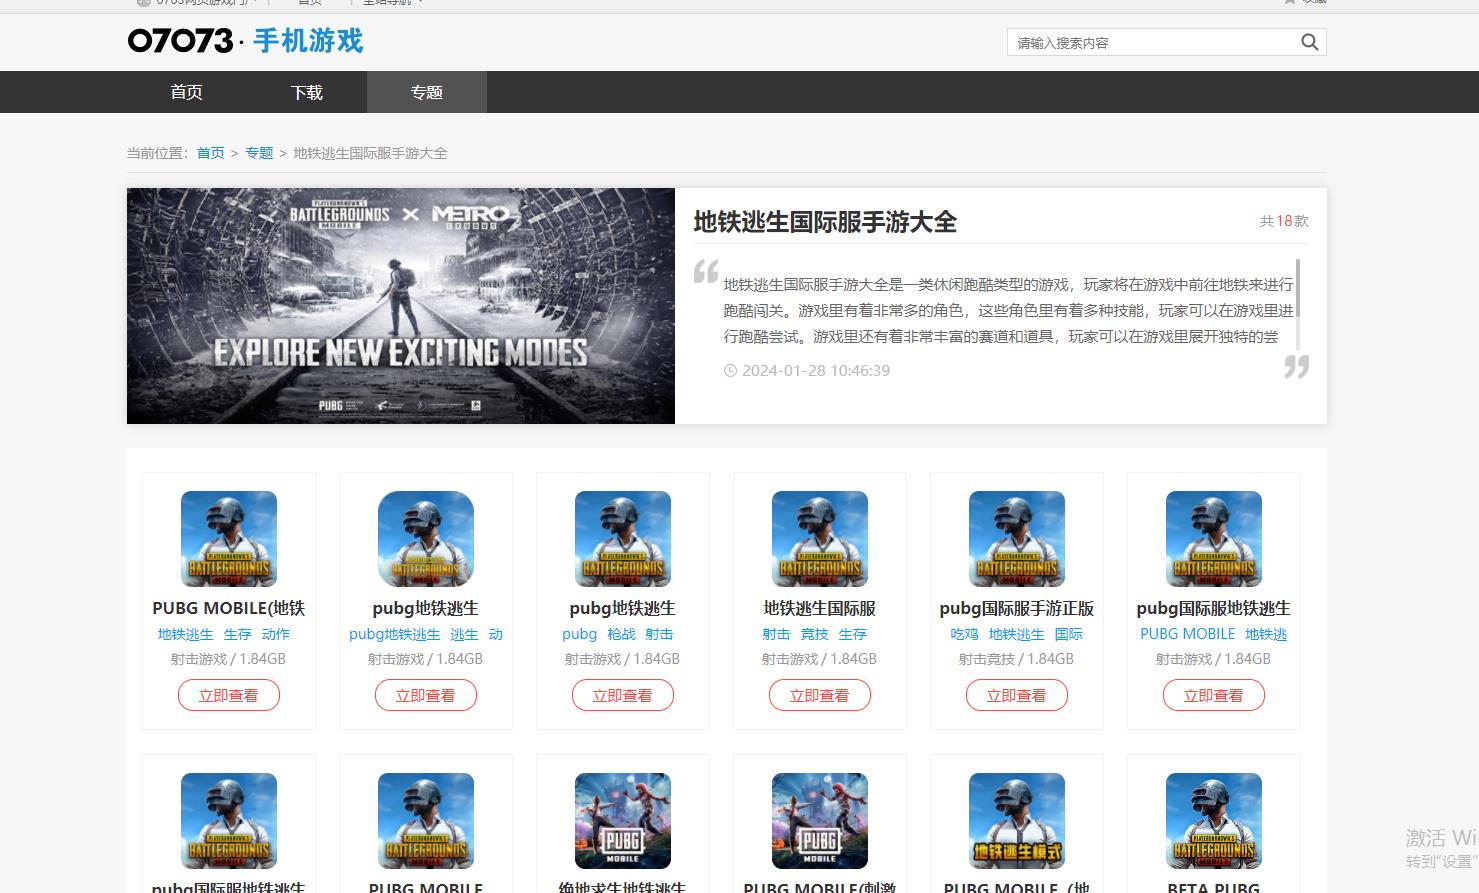Open the BETA PUBG game icon
Viewport: 1479px width, 893px height.
point(1213,820)
